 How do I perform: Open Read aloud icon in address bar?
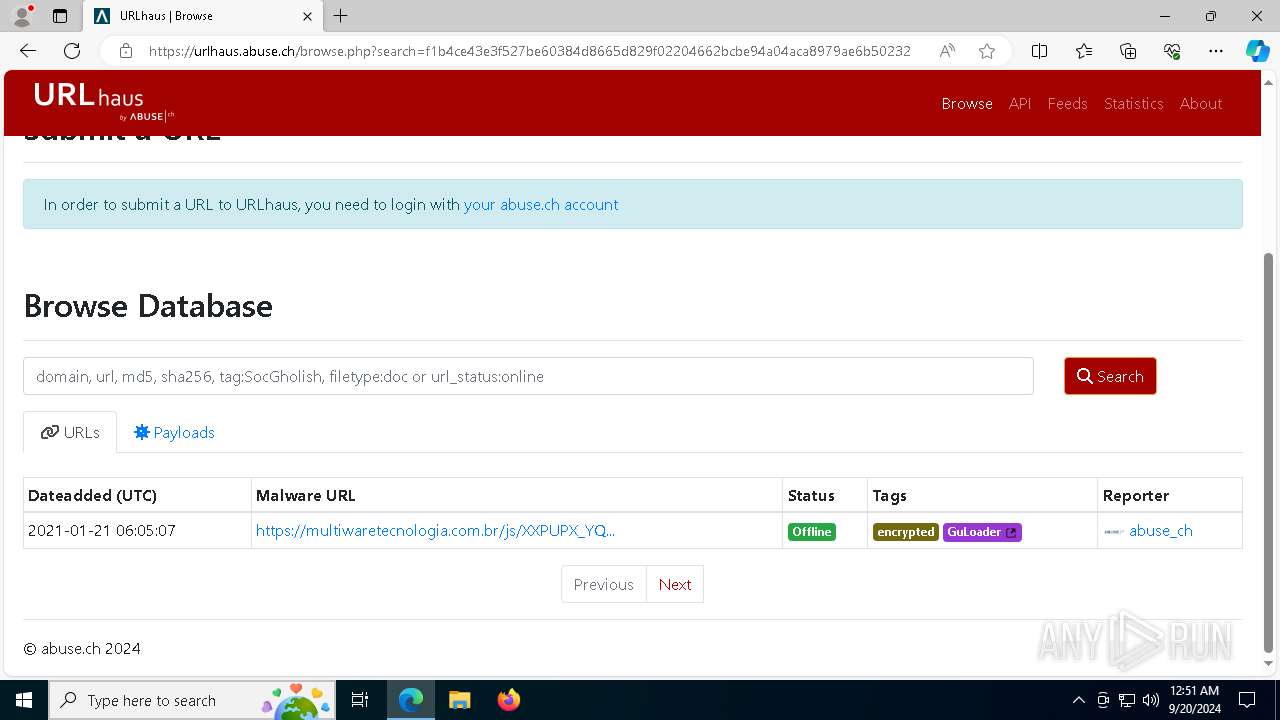[946, 51]
